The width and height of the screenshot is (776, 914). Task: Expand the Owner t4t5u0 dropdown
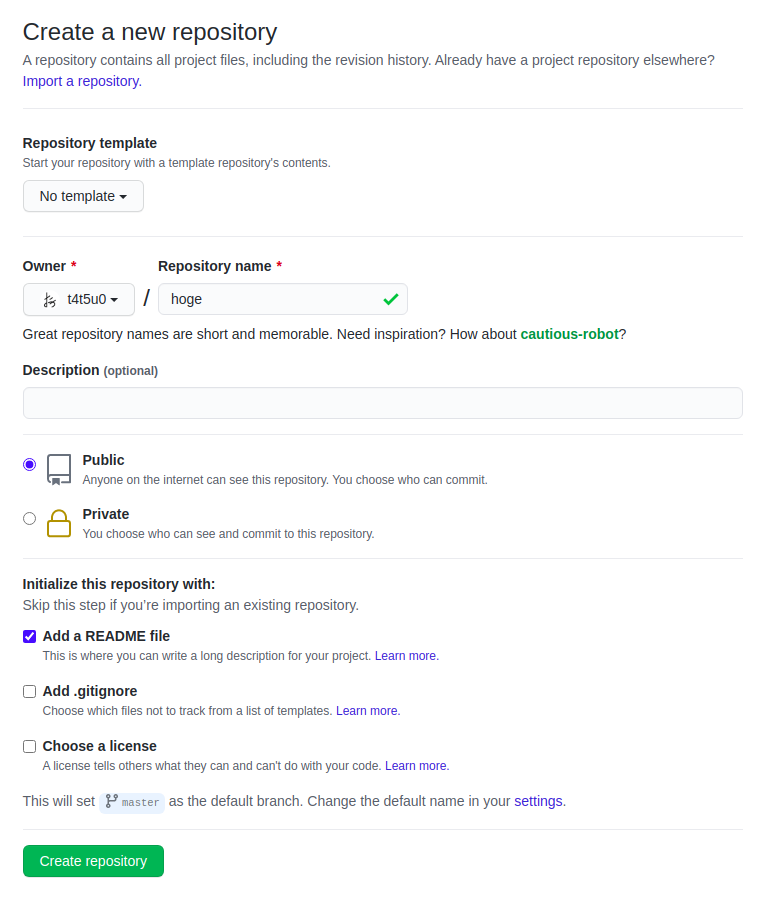point(79,300)
